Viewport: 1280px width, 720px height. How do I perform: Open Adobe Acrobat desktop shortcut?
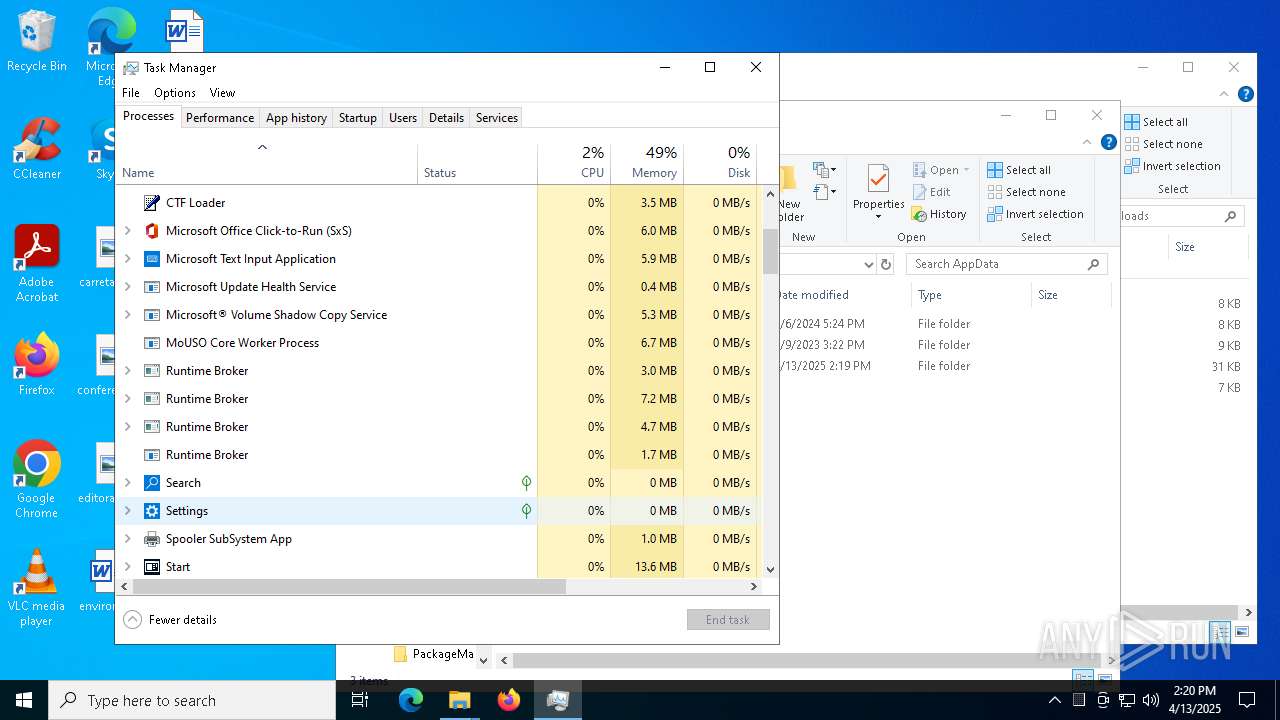coord(37,264)
